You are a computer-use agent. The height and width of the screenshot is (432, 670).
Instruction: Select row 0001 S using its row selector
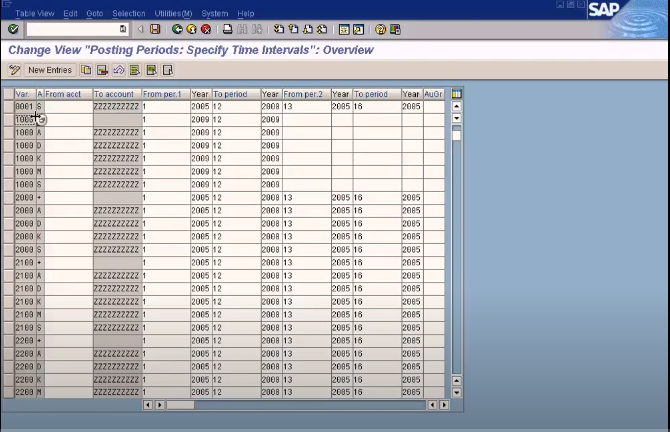tap(9, 106)
